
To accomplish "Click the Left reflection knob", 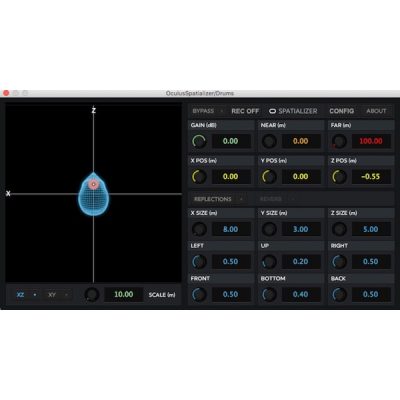I will click(x=199, y=262).
